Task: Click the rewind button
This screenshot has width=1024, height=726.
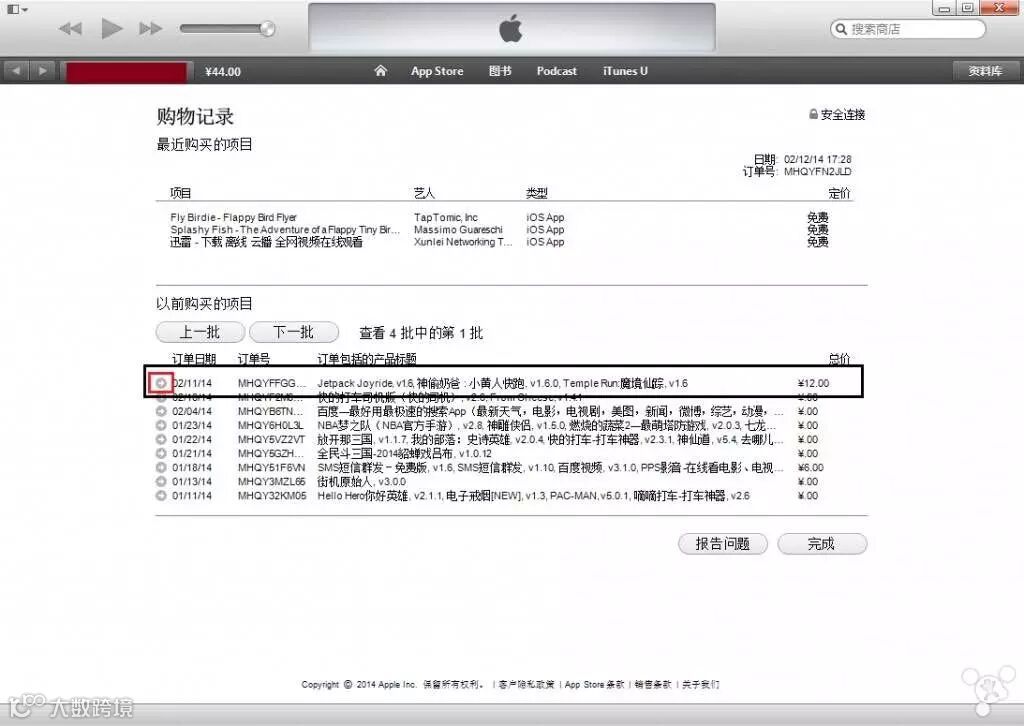Action: 71,29
